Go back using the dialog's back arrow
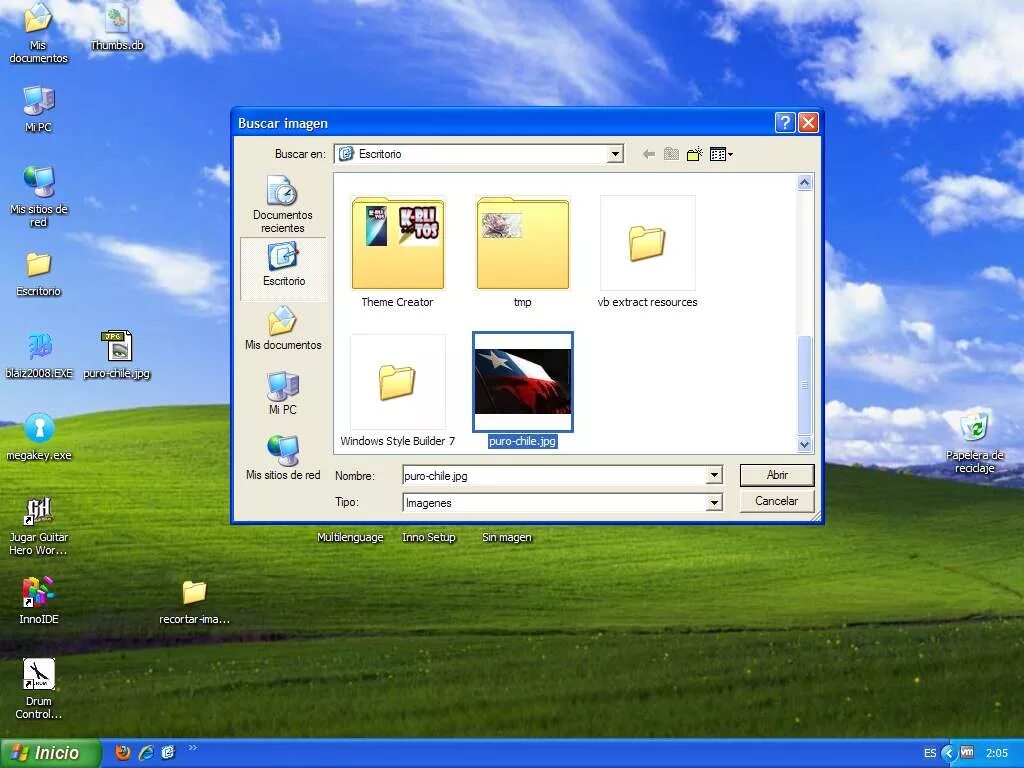This screenshot has width=1024, height=768. click(648, 154)
